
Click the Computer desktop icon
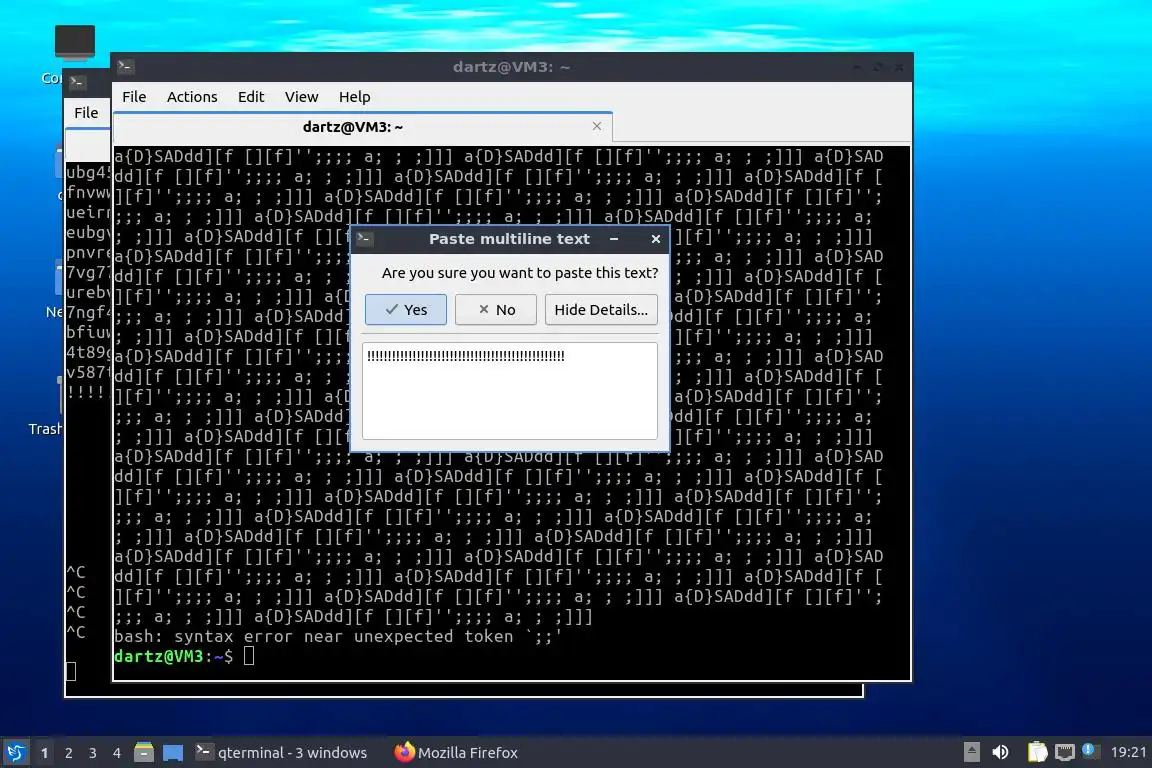[74, 43]
